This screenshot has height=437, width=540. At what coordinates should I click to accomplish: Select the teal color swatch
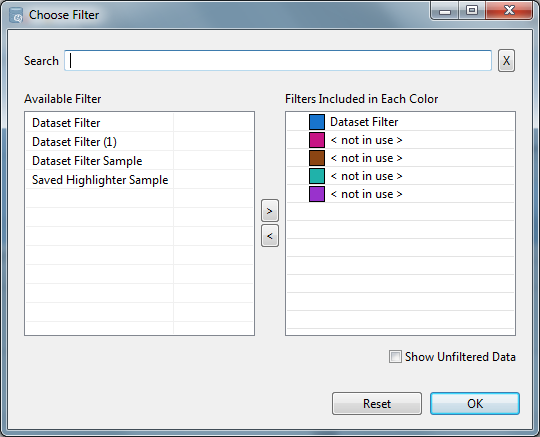317,176
